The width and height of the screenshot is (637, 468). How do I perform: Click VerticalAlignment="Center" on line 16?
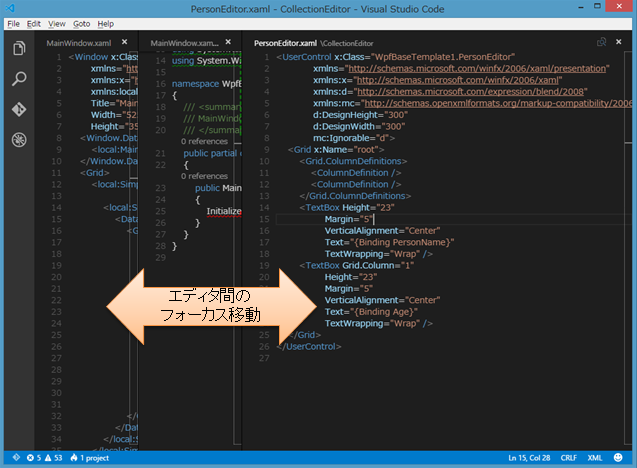tap(382, 231)
